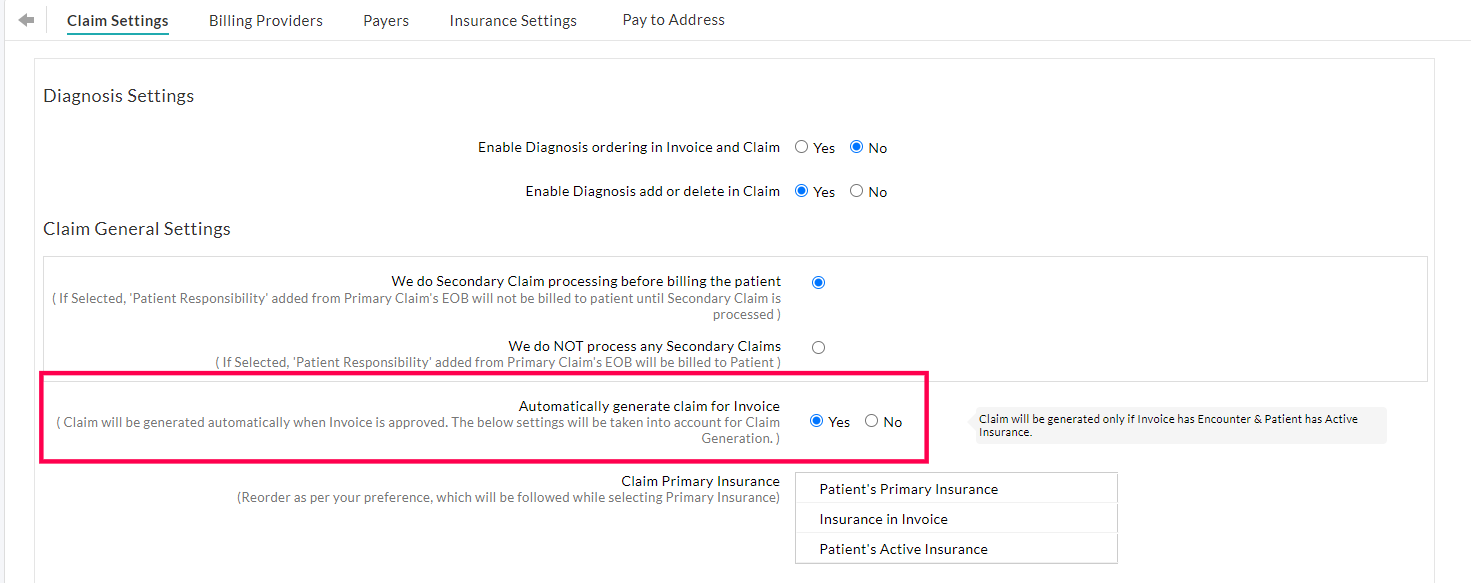This screenshot has width=1471, height=583.
Task: Switch to the Billing Providers tab
Action: point(265,20)
